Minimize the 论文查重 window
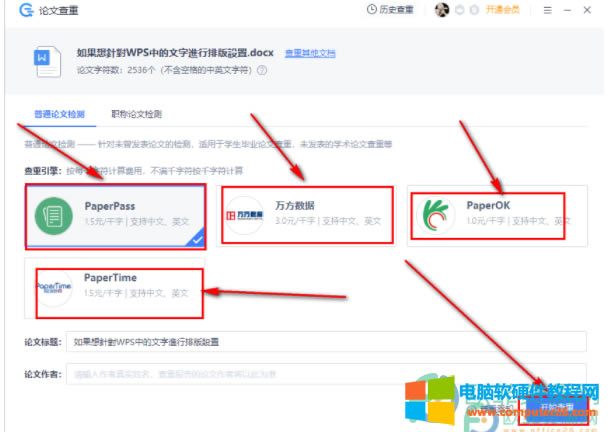 pyautogui.click(x=567, y=10)
